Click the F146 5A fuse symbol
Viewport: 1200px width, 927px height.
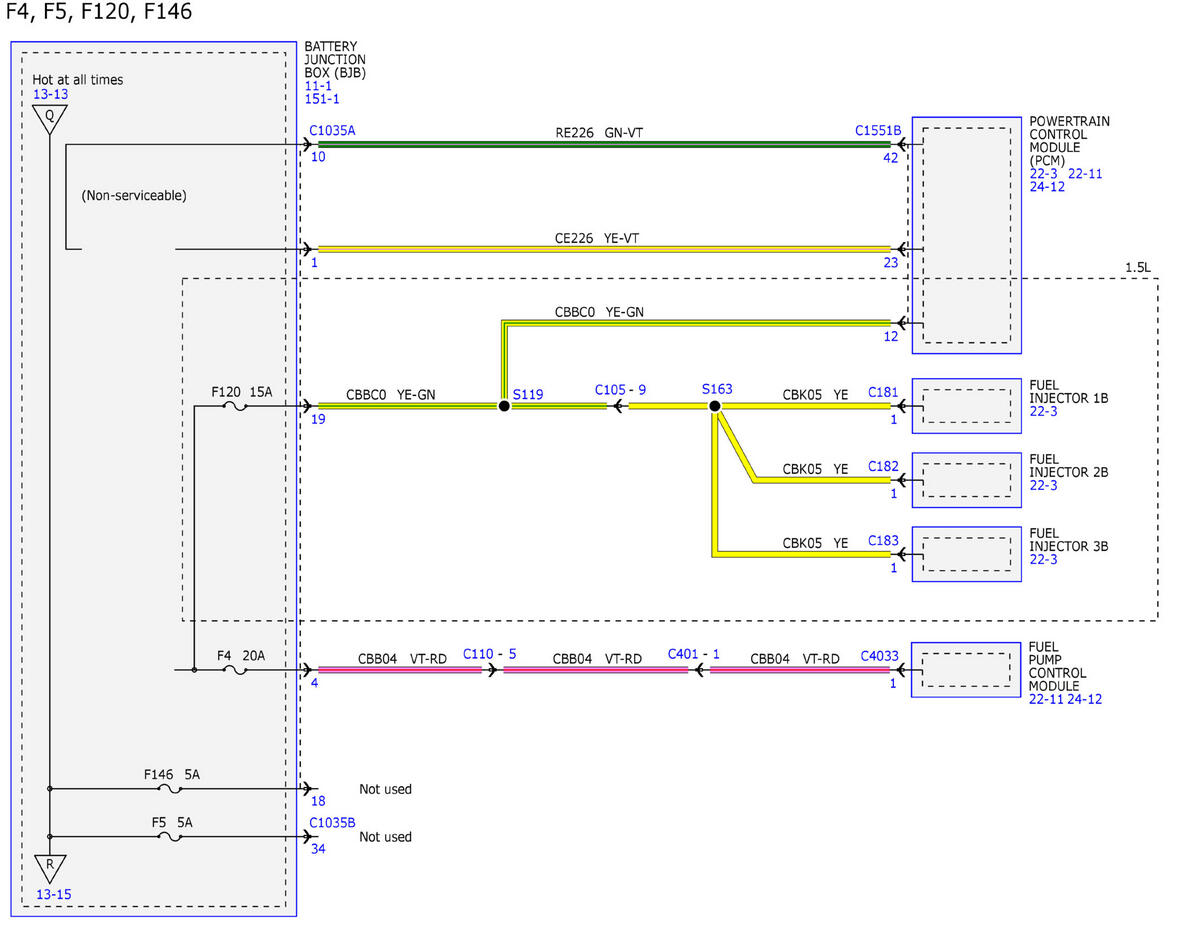[171, 788]
